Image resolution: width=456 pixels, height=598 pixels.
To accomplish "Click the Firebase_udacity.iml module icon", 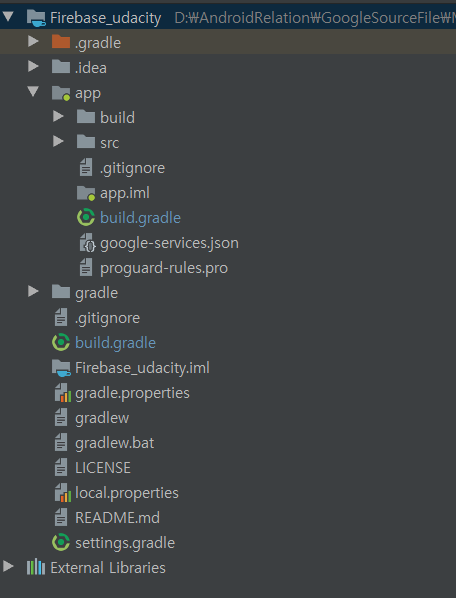I will [x=61, y=368].
